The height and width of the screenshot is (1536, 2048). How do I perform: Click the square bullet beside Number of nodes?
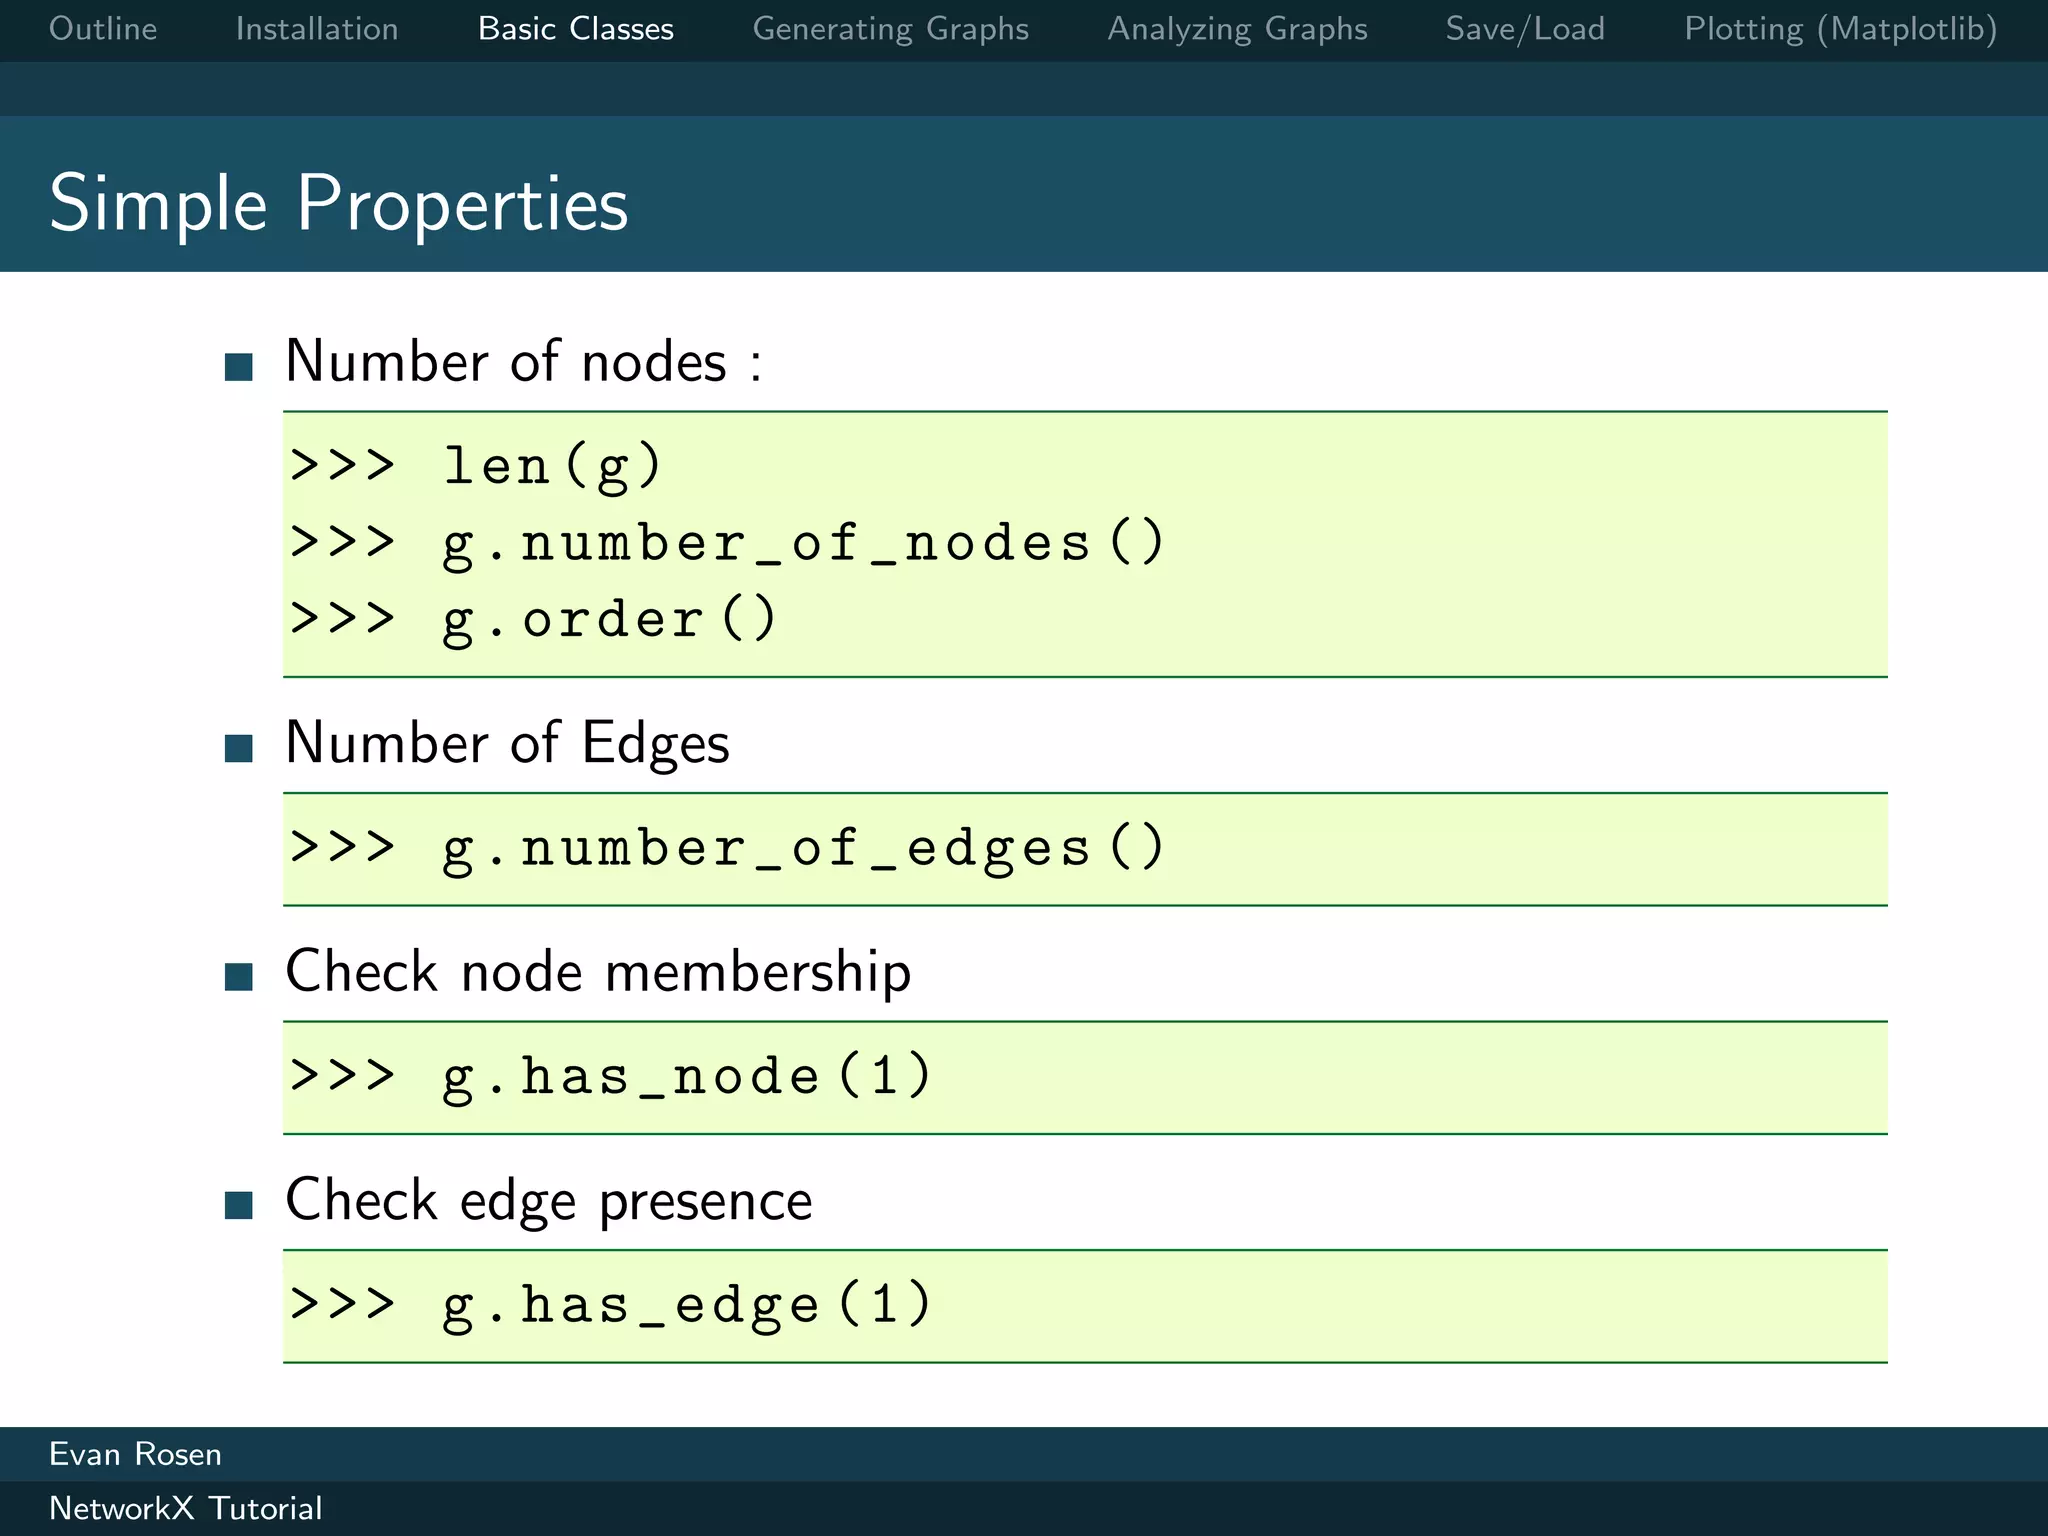239,367
